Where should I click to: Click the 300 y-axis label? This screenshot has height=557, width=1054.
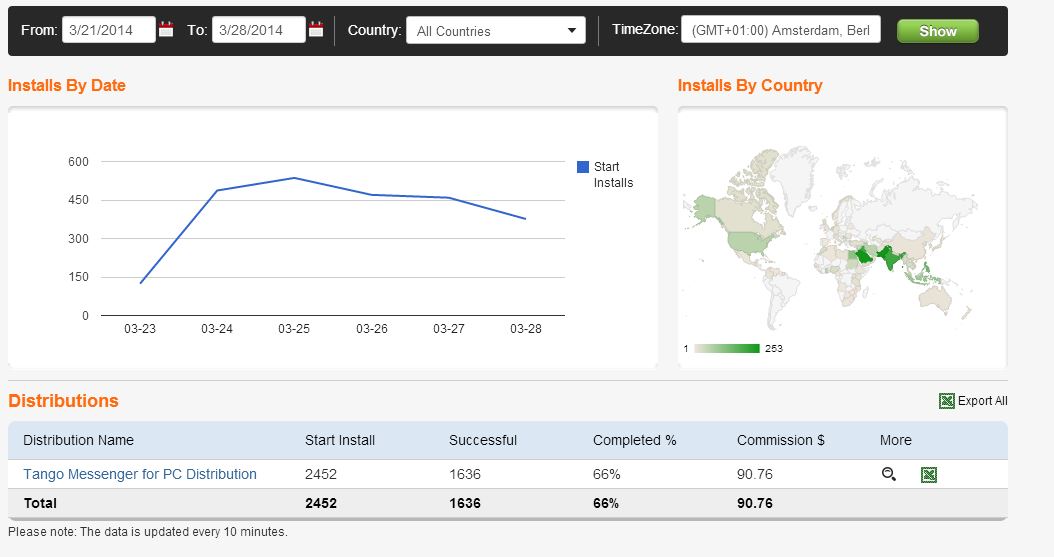[x=79, y=239]
